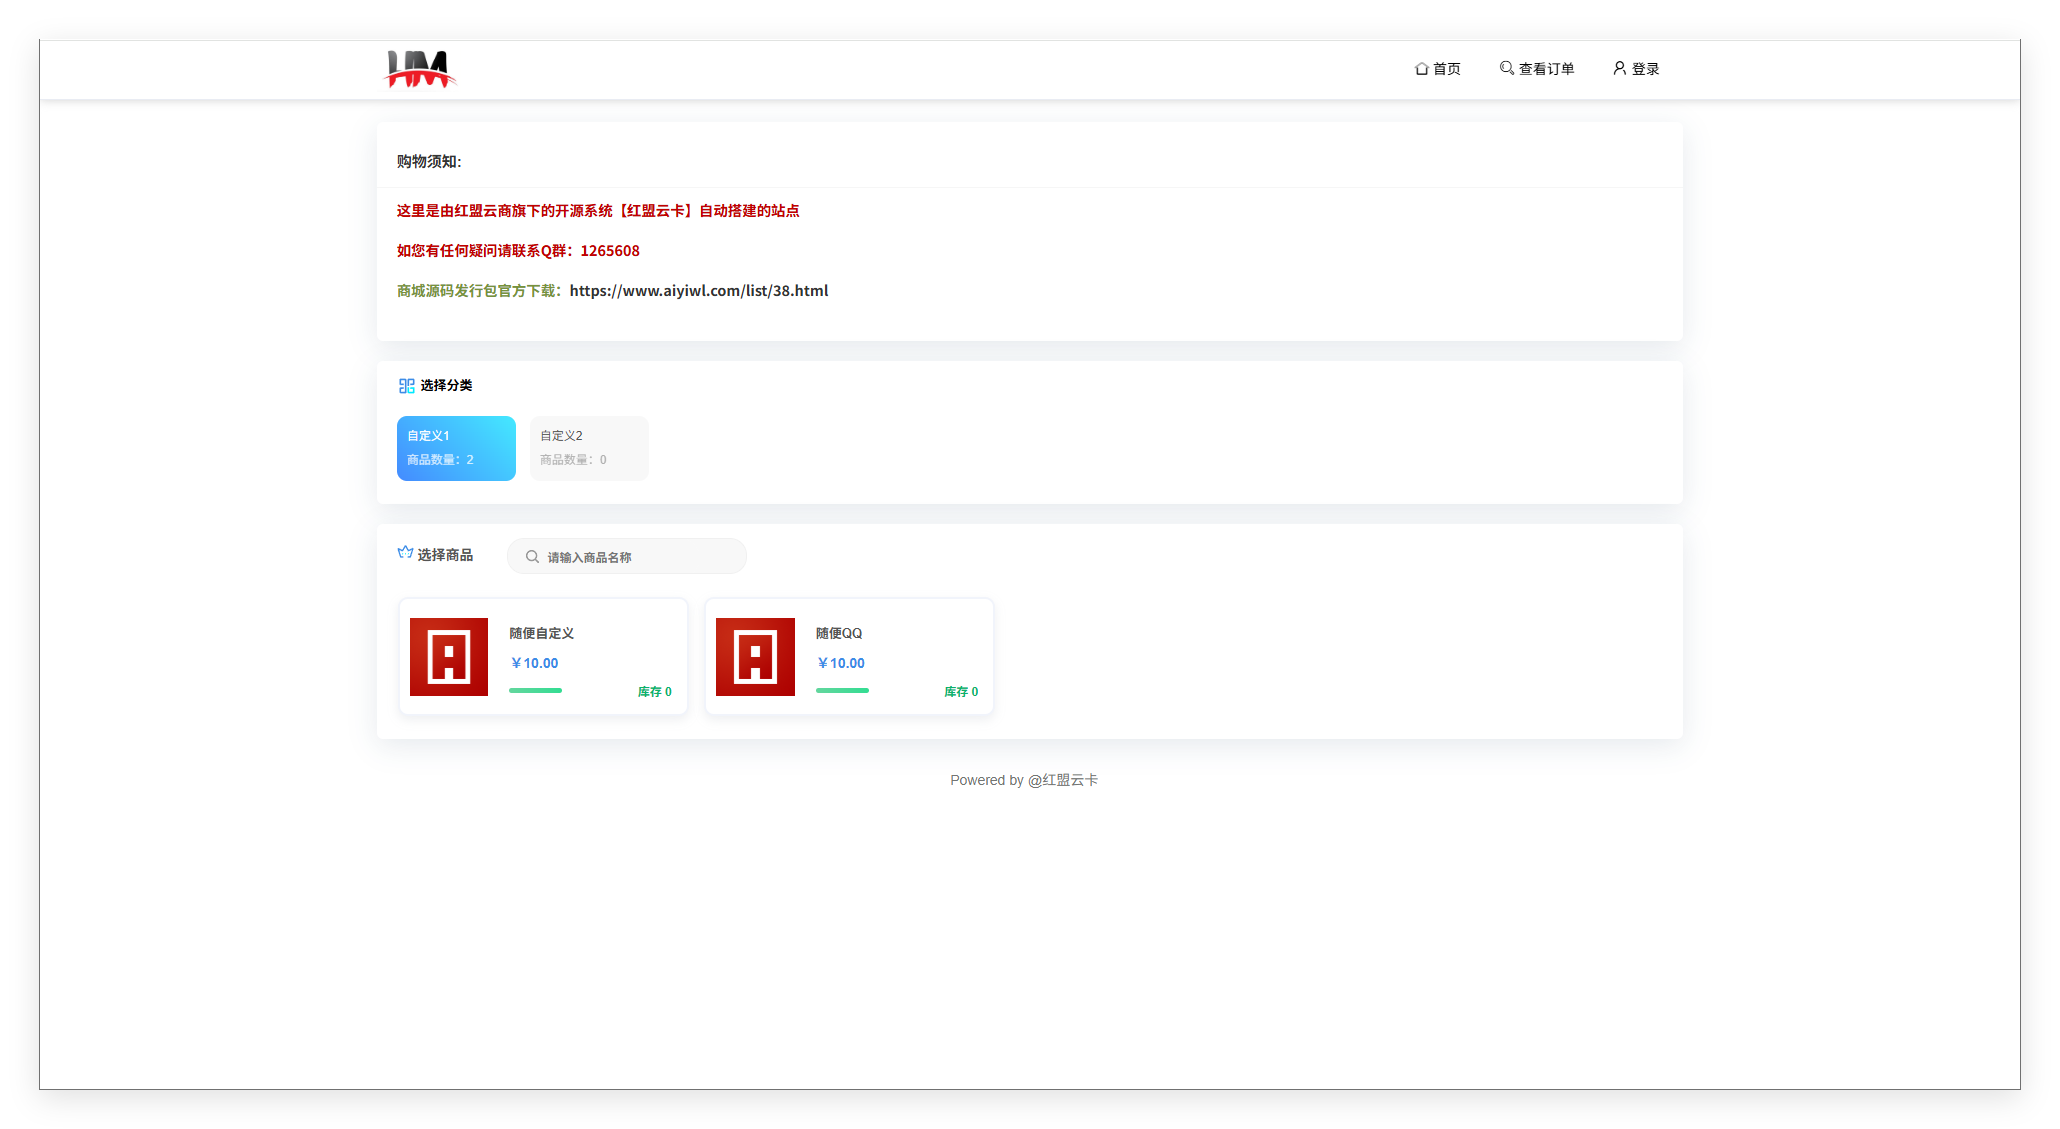Click the red thumbnail for 随便QQ

[x=755, y=657]
